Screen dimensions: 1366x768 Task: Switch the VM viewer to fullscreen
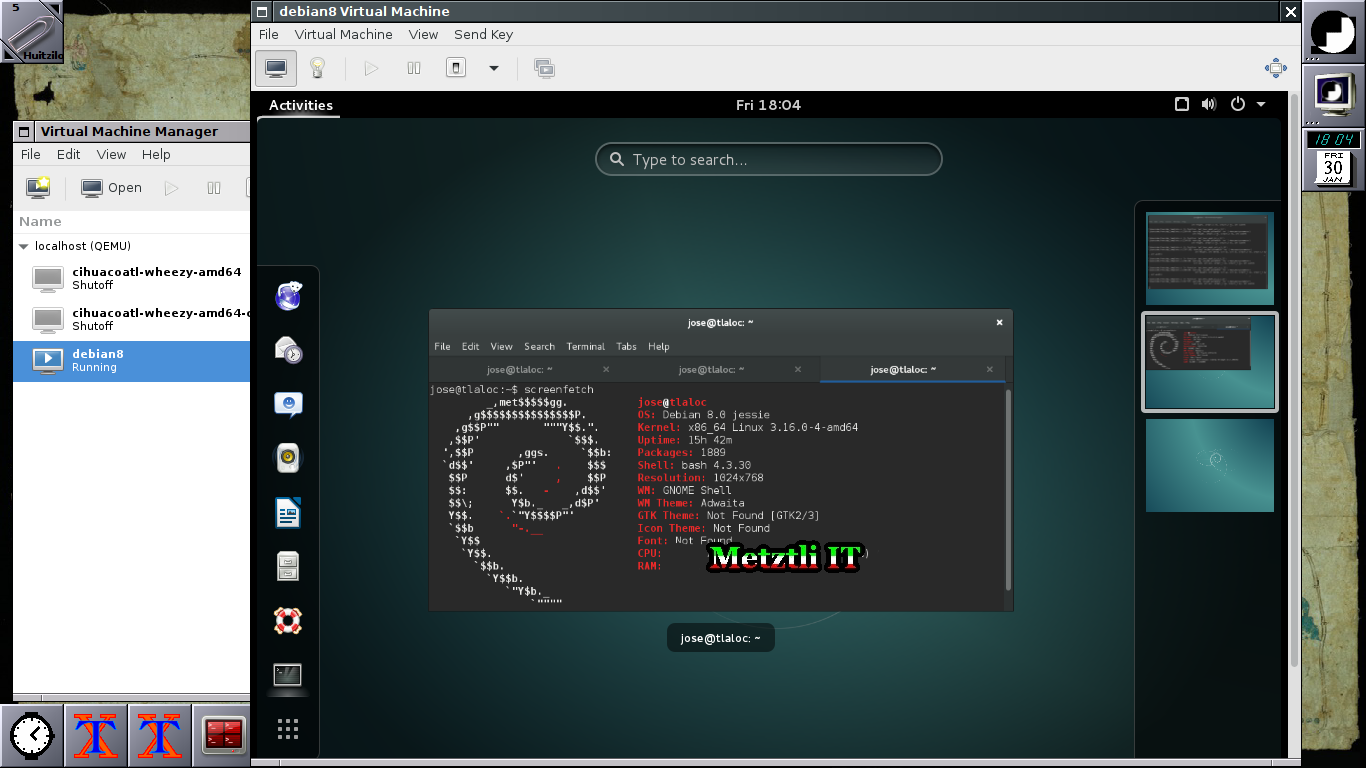click(x=1275, y=68)
